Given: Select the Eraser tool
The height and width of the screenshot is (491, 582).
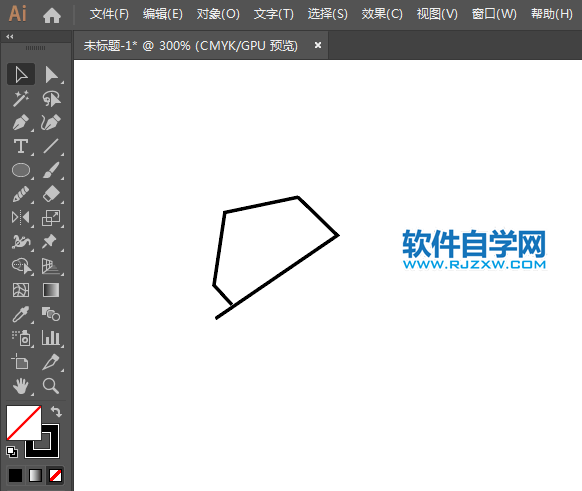Looking at the screenshot, I should 52,194.
